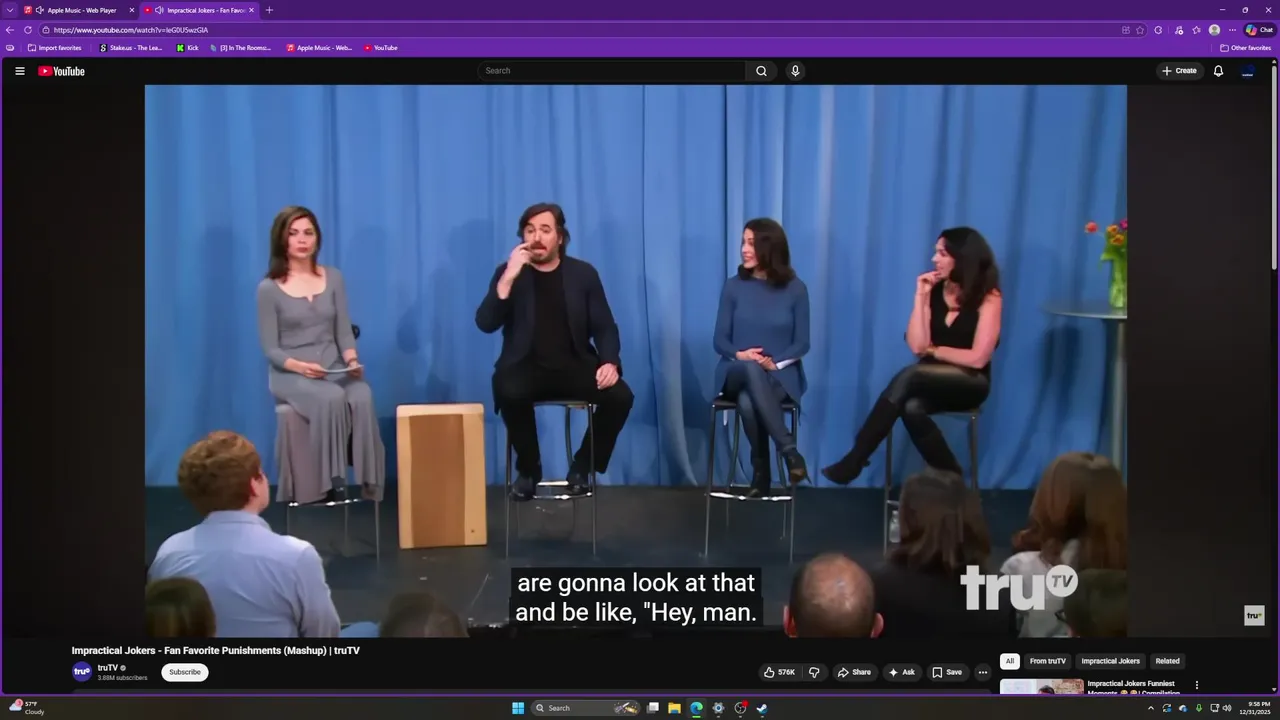Click the magnifier search button

coord(761,71)
